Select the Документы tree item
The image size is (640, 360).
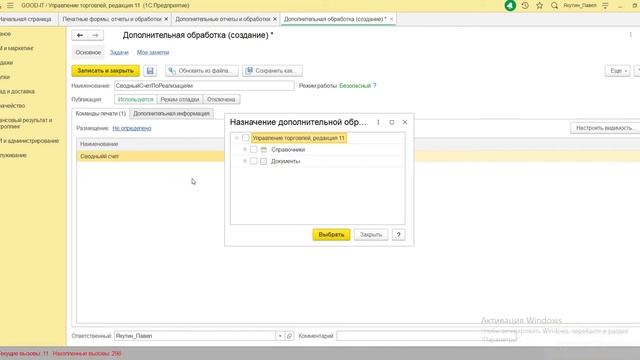pyautogui.click(x=286, y=161)
